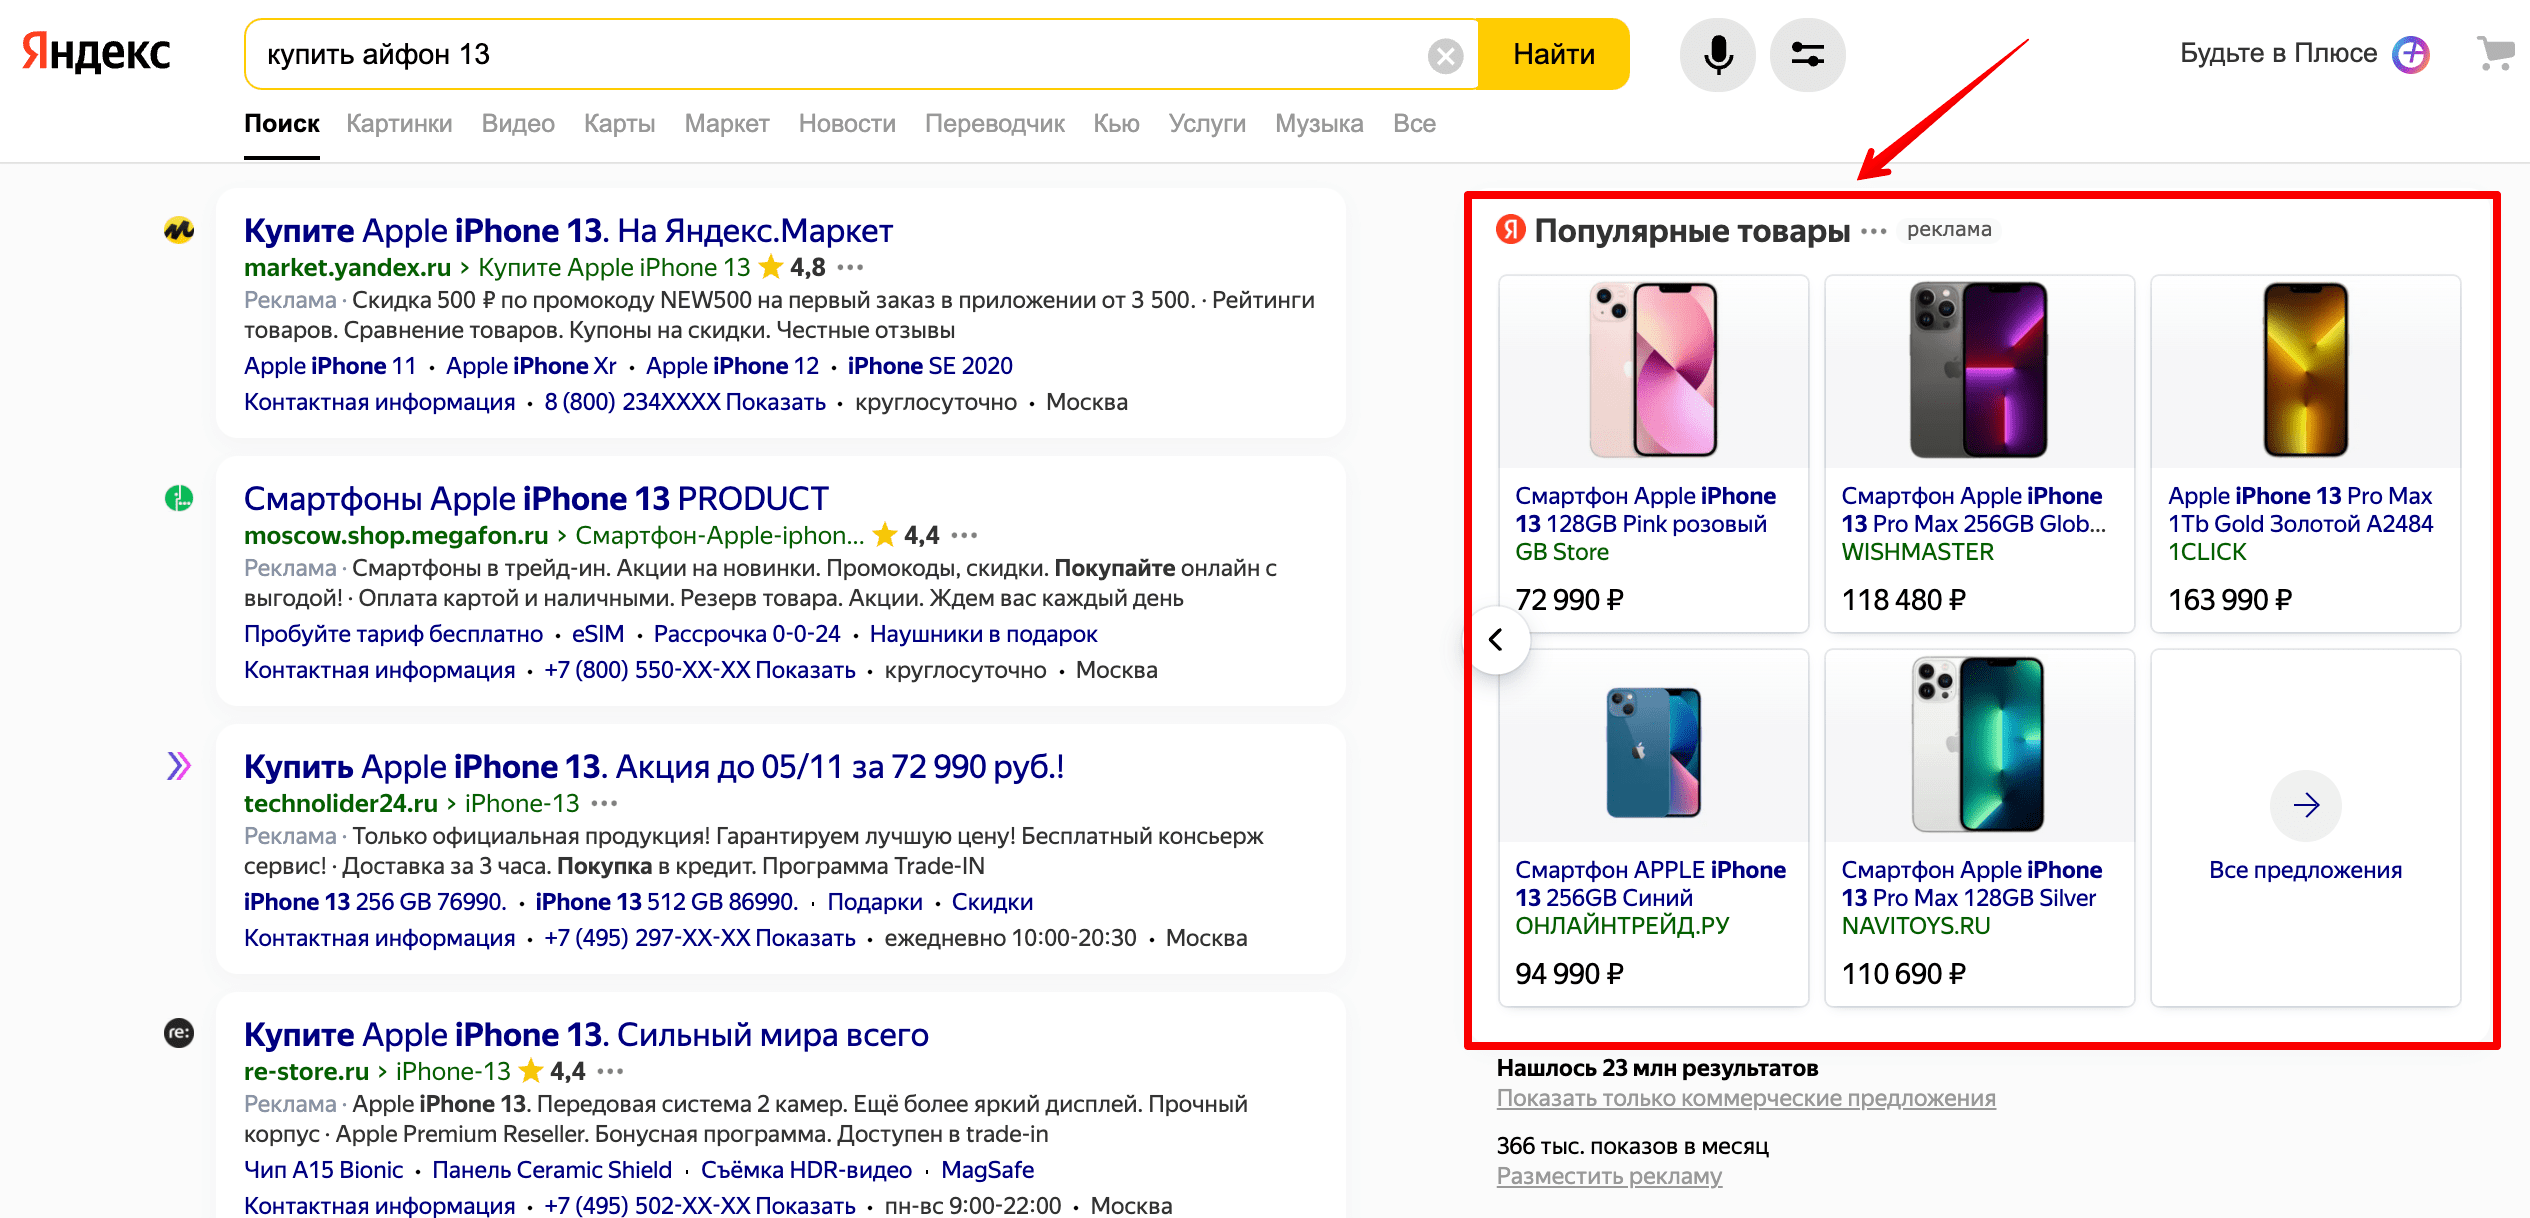Click the microphone voice search icon
2530x1218 pixels.
coord(1717,55)
